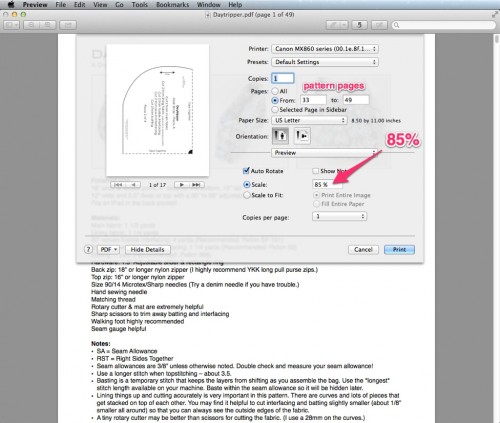Click the zoom in toolbar button
This screenshot has width=500, height=423.
(47, 25)
